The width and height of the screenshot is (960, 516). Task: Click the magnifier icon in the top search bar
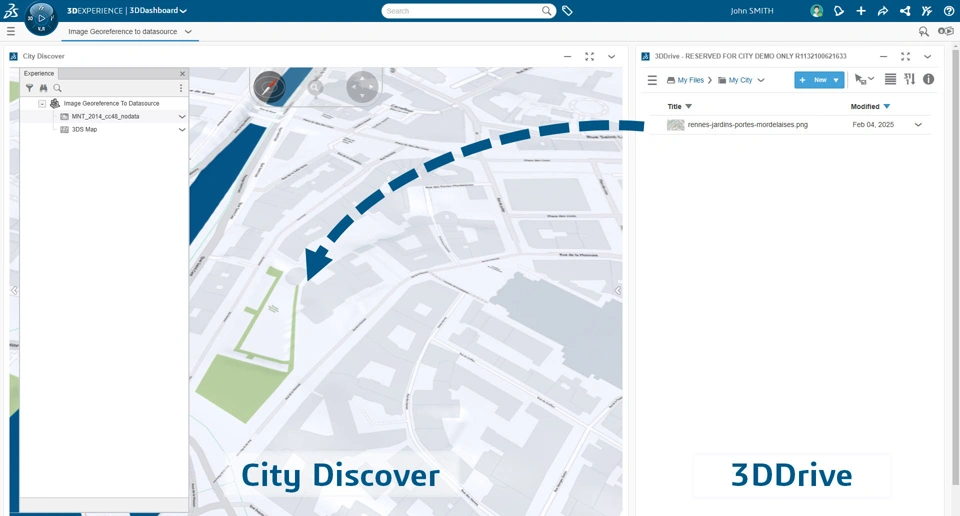546,11
